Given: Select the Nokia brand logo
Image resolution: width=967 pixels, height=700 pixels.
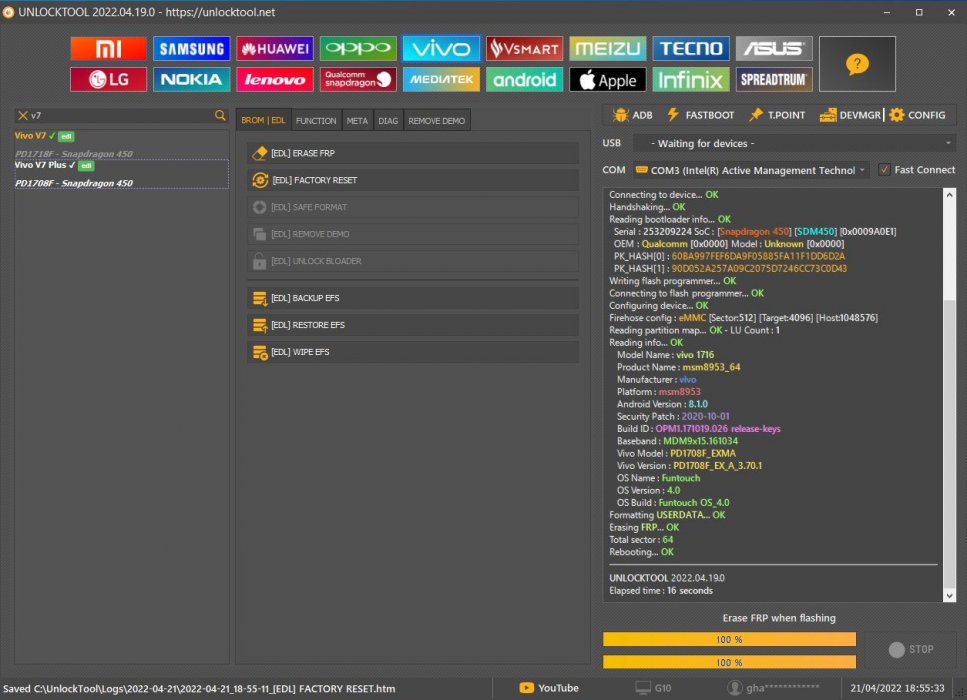Looking at the screenshot, I should click(191, 80).
